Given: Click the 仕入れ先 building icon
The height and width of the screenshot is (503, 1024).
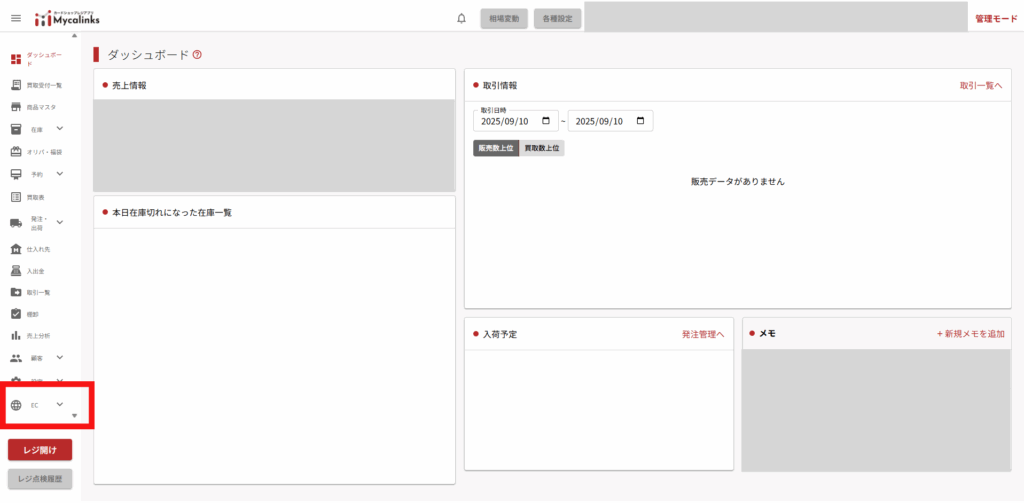Looking at the screenshot, I should [16, 249].
